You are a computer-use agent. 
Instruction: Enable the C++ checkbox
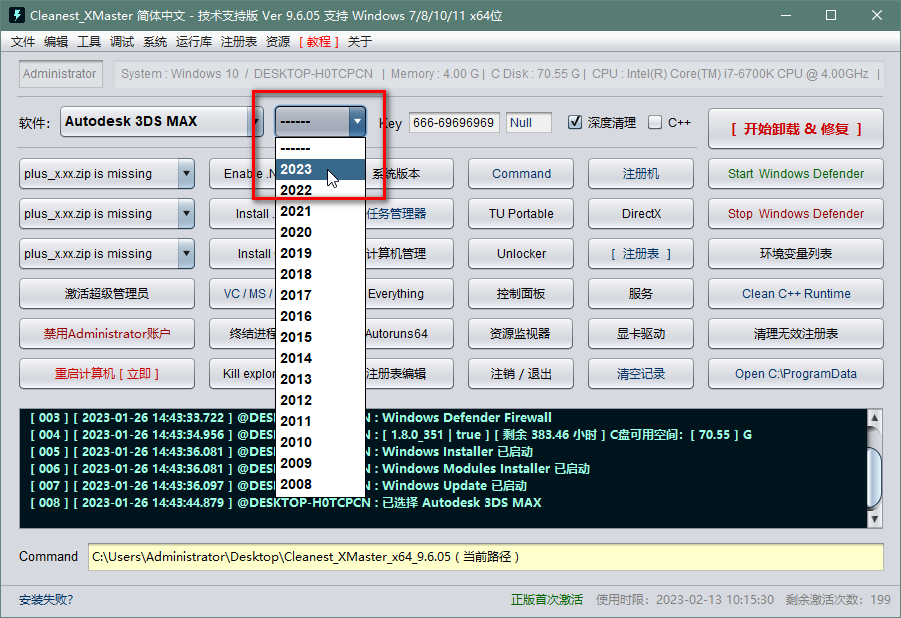654,122
